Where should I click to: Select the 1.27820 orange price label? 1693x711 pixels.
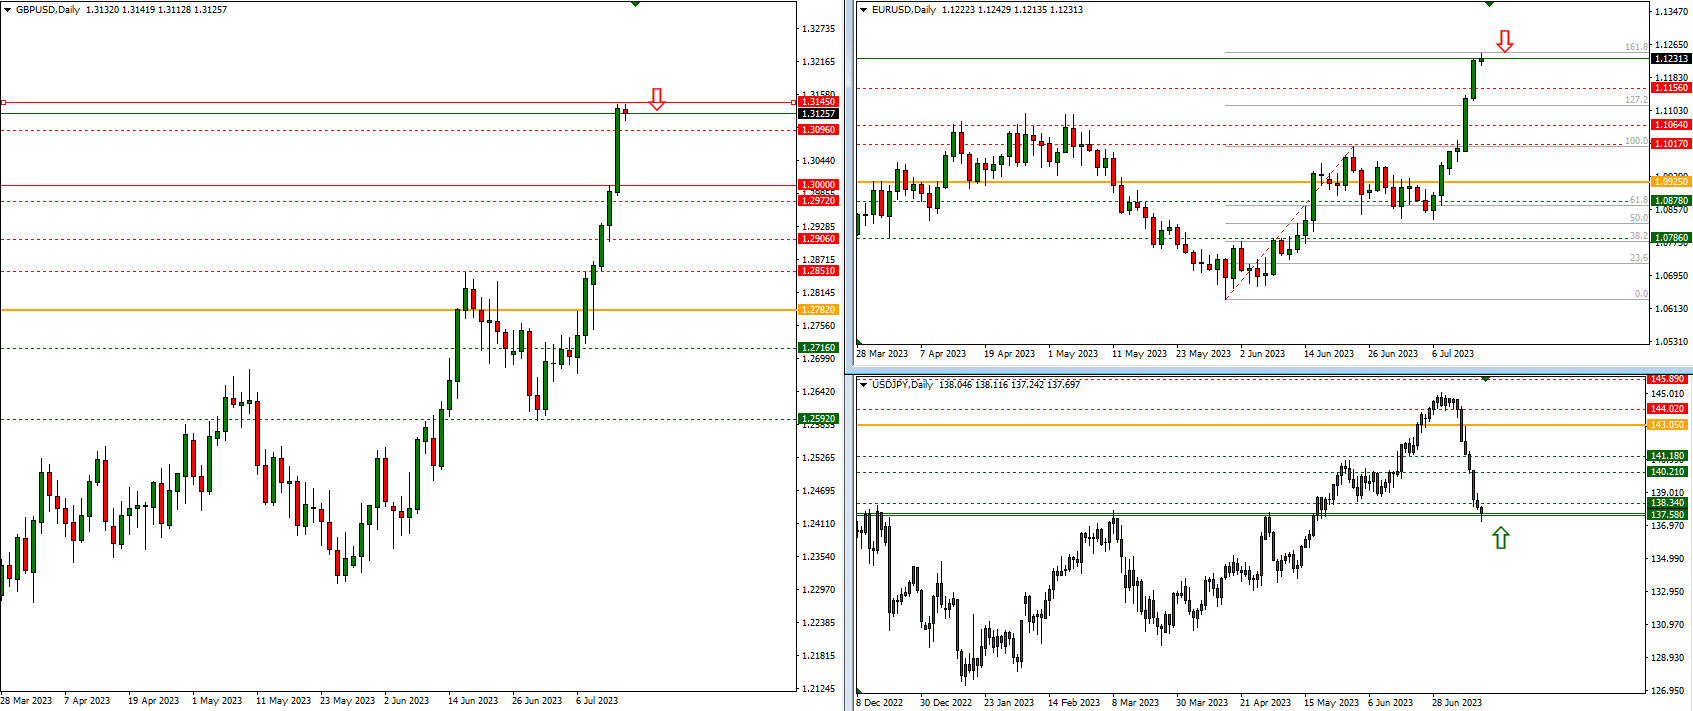pos(818,310)
